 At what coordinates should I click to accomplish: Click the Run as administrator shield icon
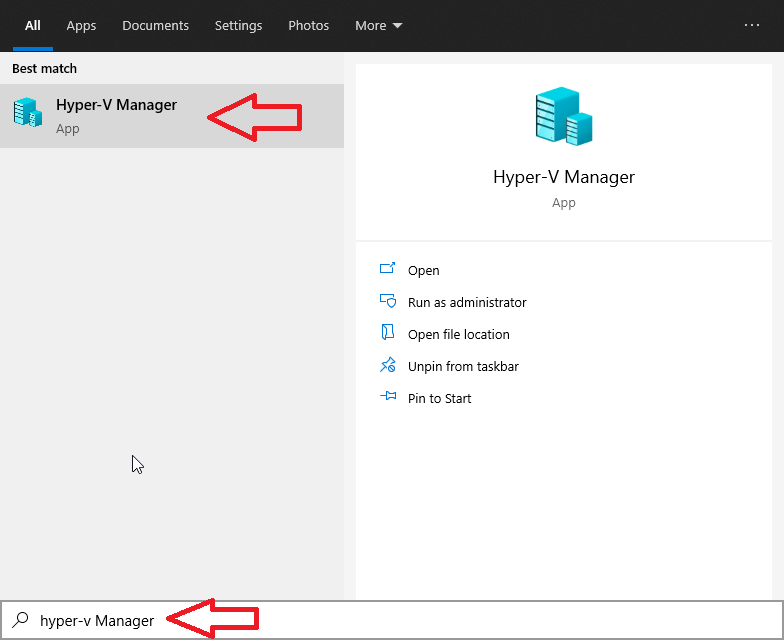[x=388, y=302]
